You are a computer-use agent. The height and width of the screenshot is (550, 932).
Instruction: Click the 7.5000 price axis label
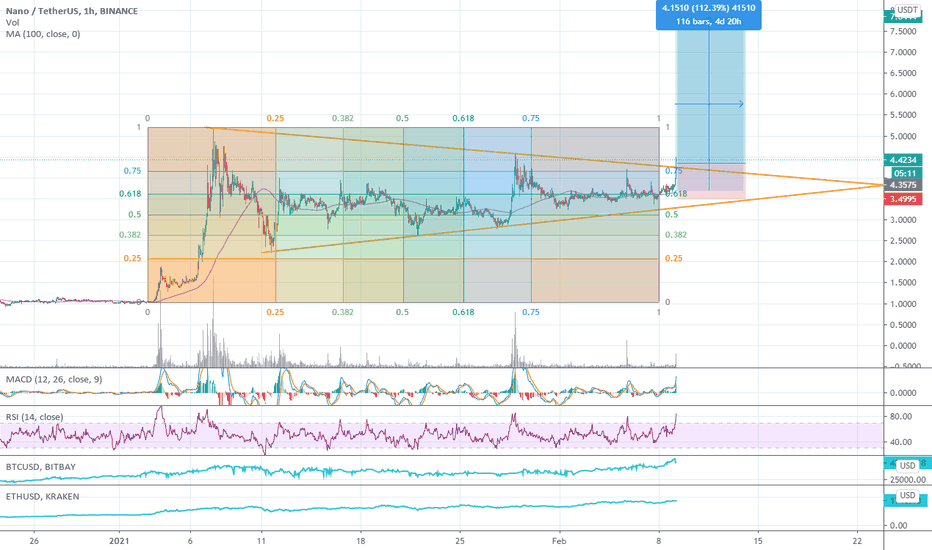coord(903,32)
